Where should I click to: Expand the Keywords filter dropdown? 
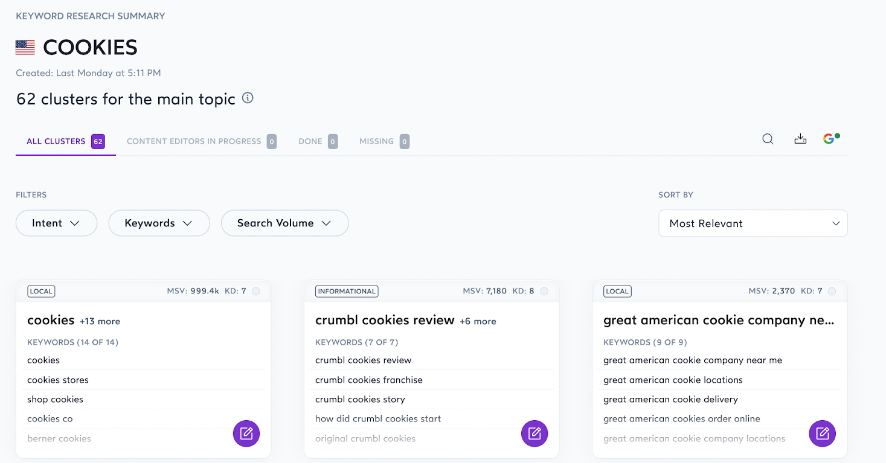(x=159, y=223)
